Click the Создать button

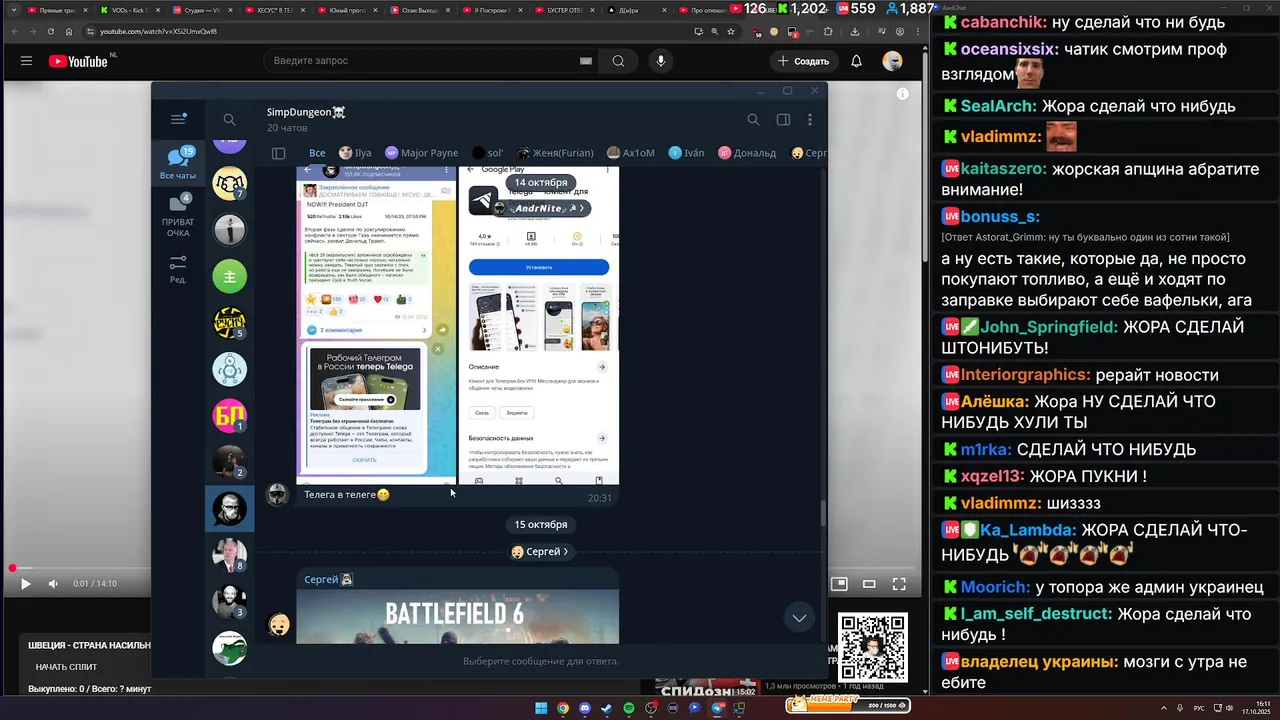[803, 61]
